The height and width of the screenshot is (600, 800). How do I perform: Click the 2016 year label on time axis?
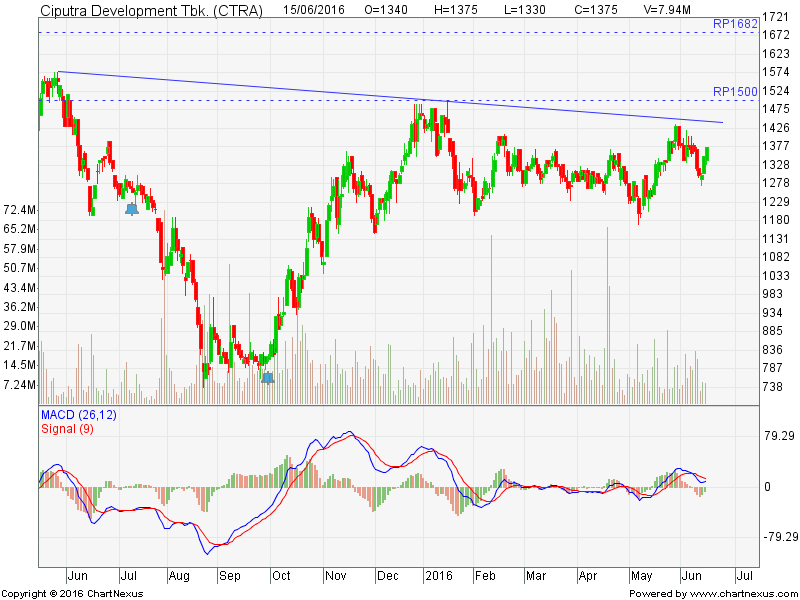point(439,576)
